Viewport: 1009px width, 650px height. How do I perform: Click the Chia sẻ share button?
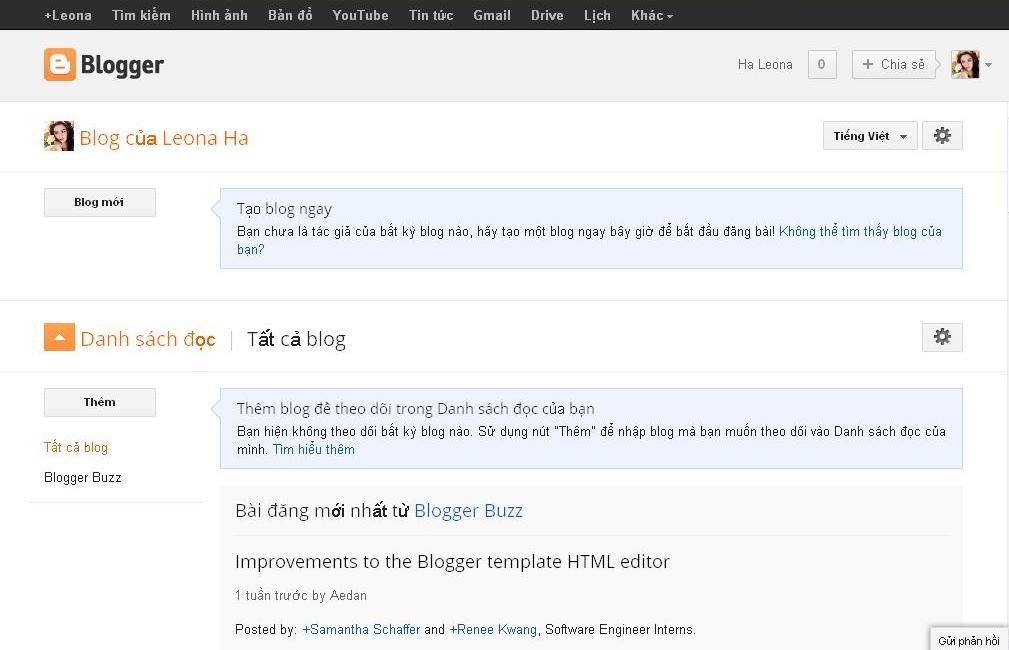point(894,65)
